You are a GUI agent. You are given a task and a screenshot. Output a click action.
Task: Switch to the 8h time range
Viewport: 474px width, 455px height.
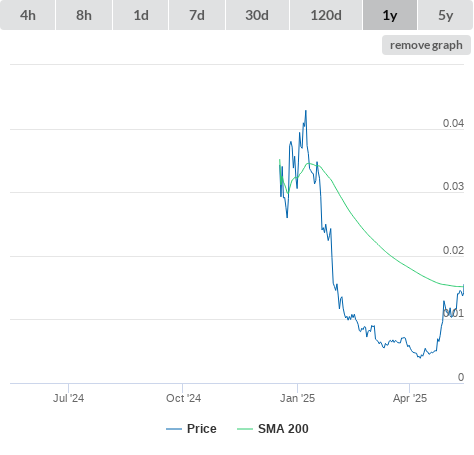(84, 15)
